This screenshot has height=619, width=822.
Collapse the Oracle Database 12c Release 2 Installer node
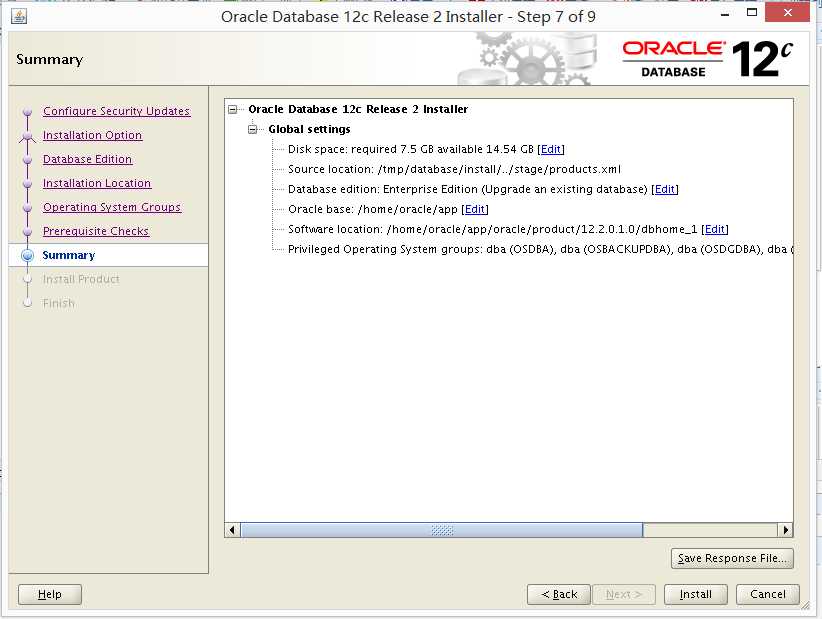pyautogui.click(x=233, y=110)
